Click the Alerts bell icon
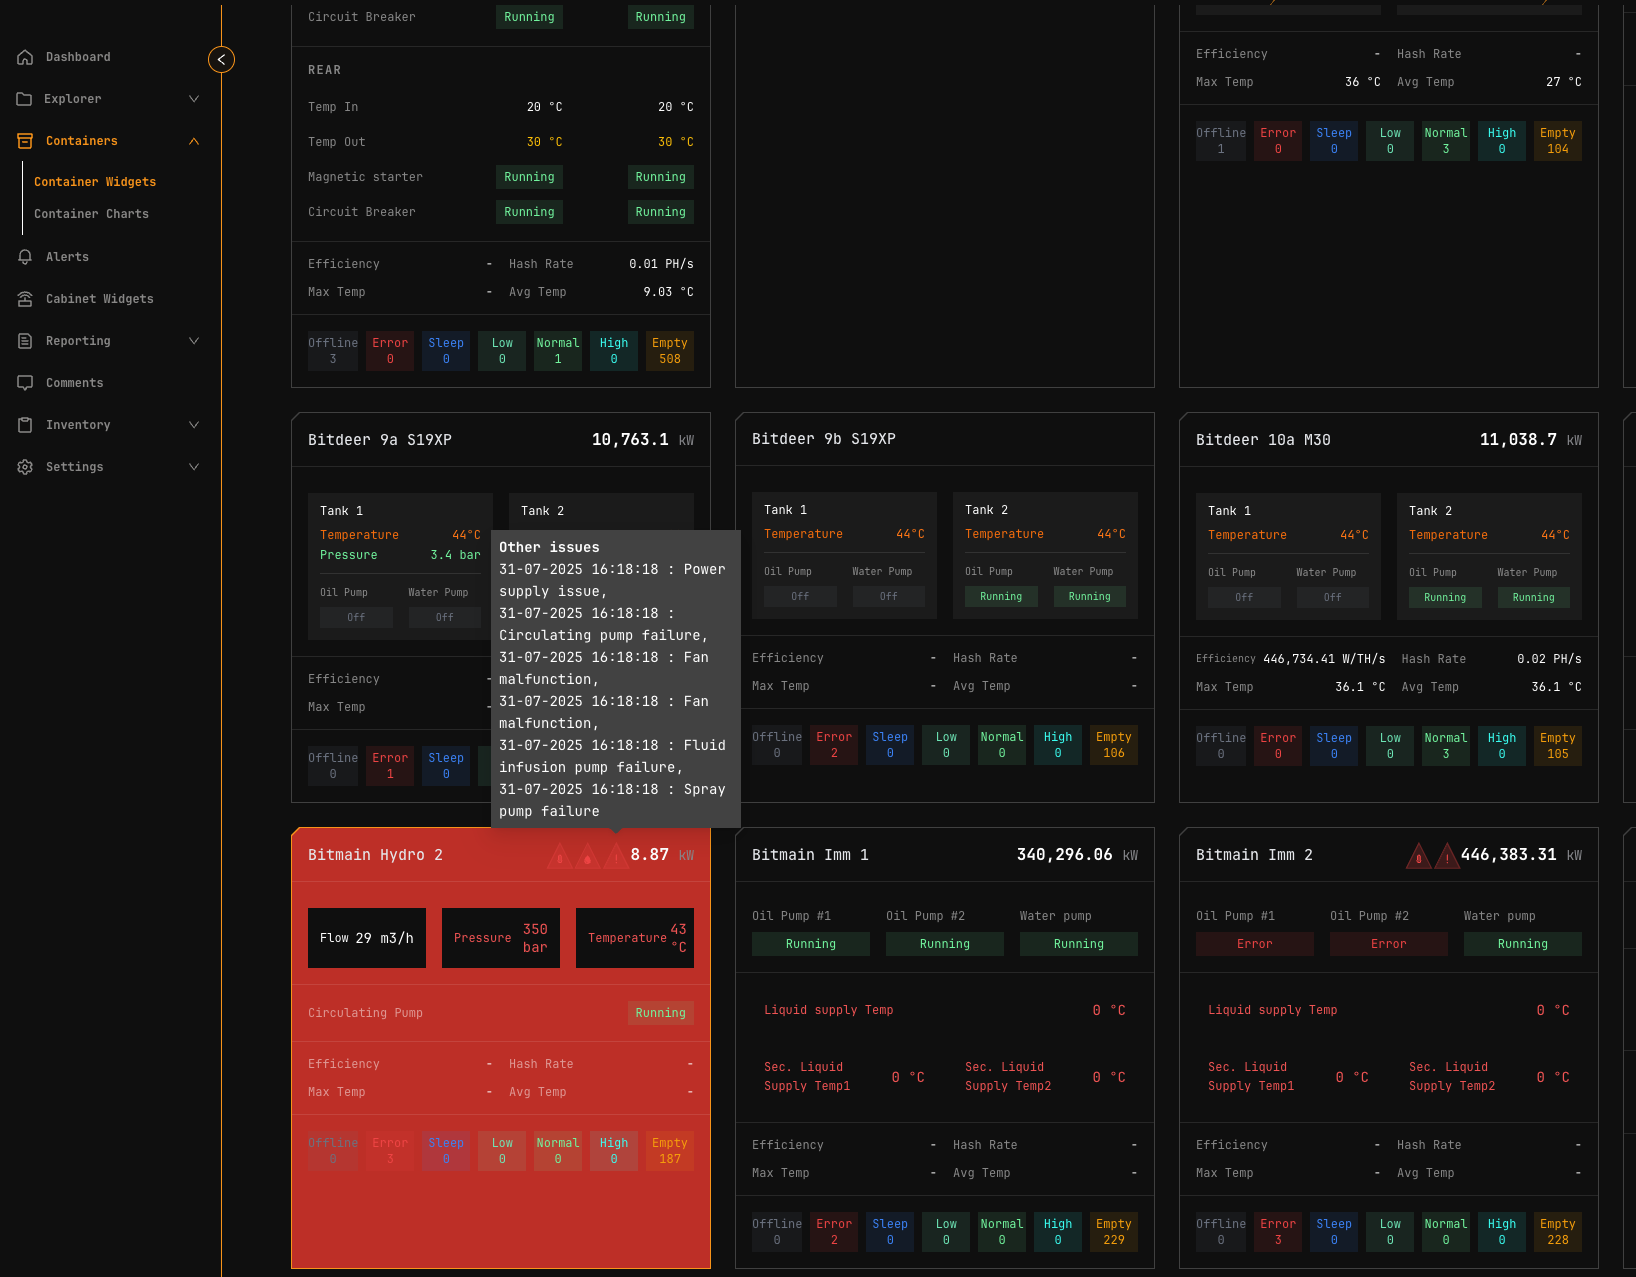The height and width of the screenshot is (1277, 1636). 25,257
